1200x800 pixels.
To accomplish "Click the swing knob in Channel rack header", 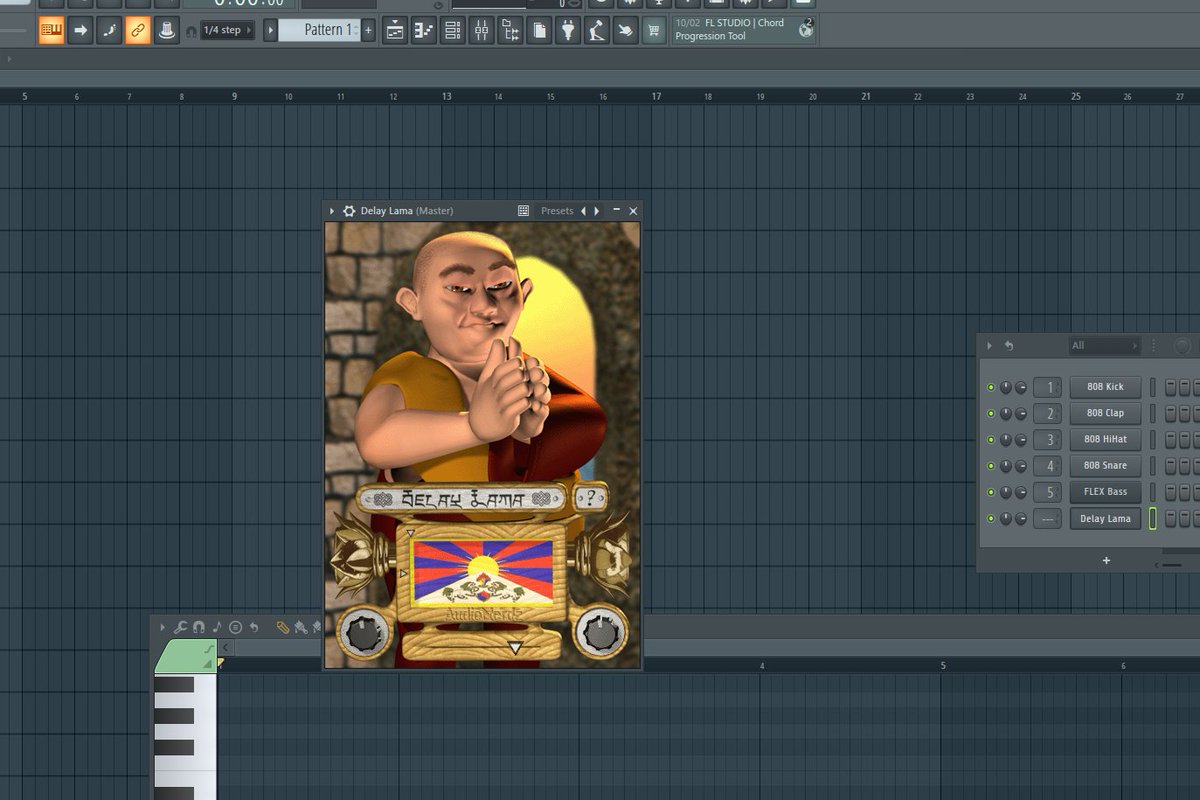I will (1182, 346).
